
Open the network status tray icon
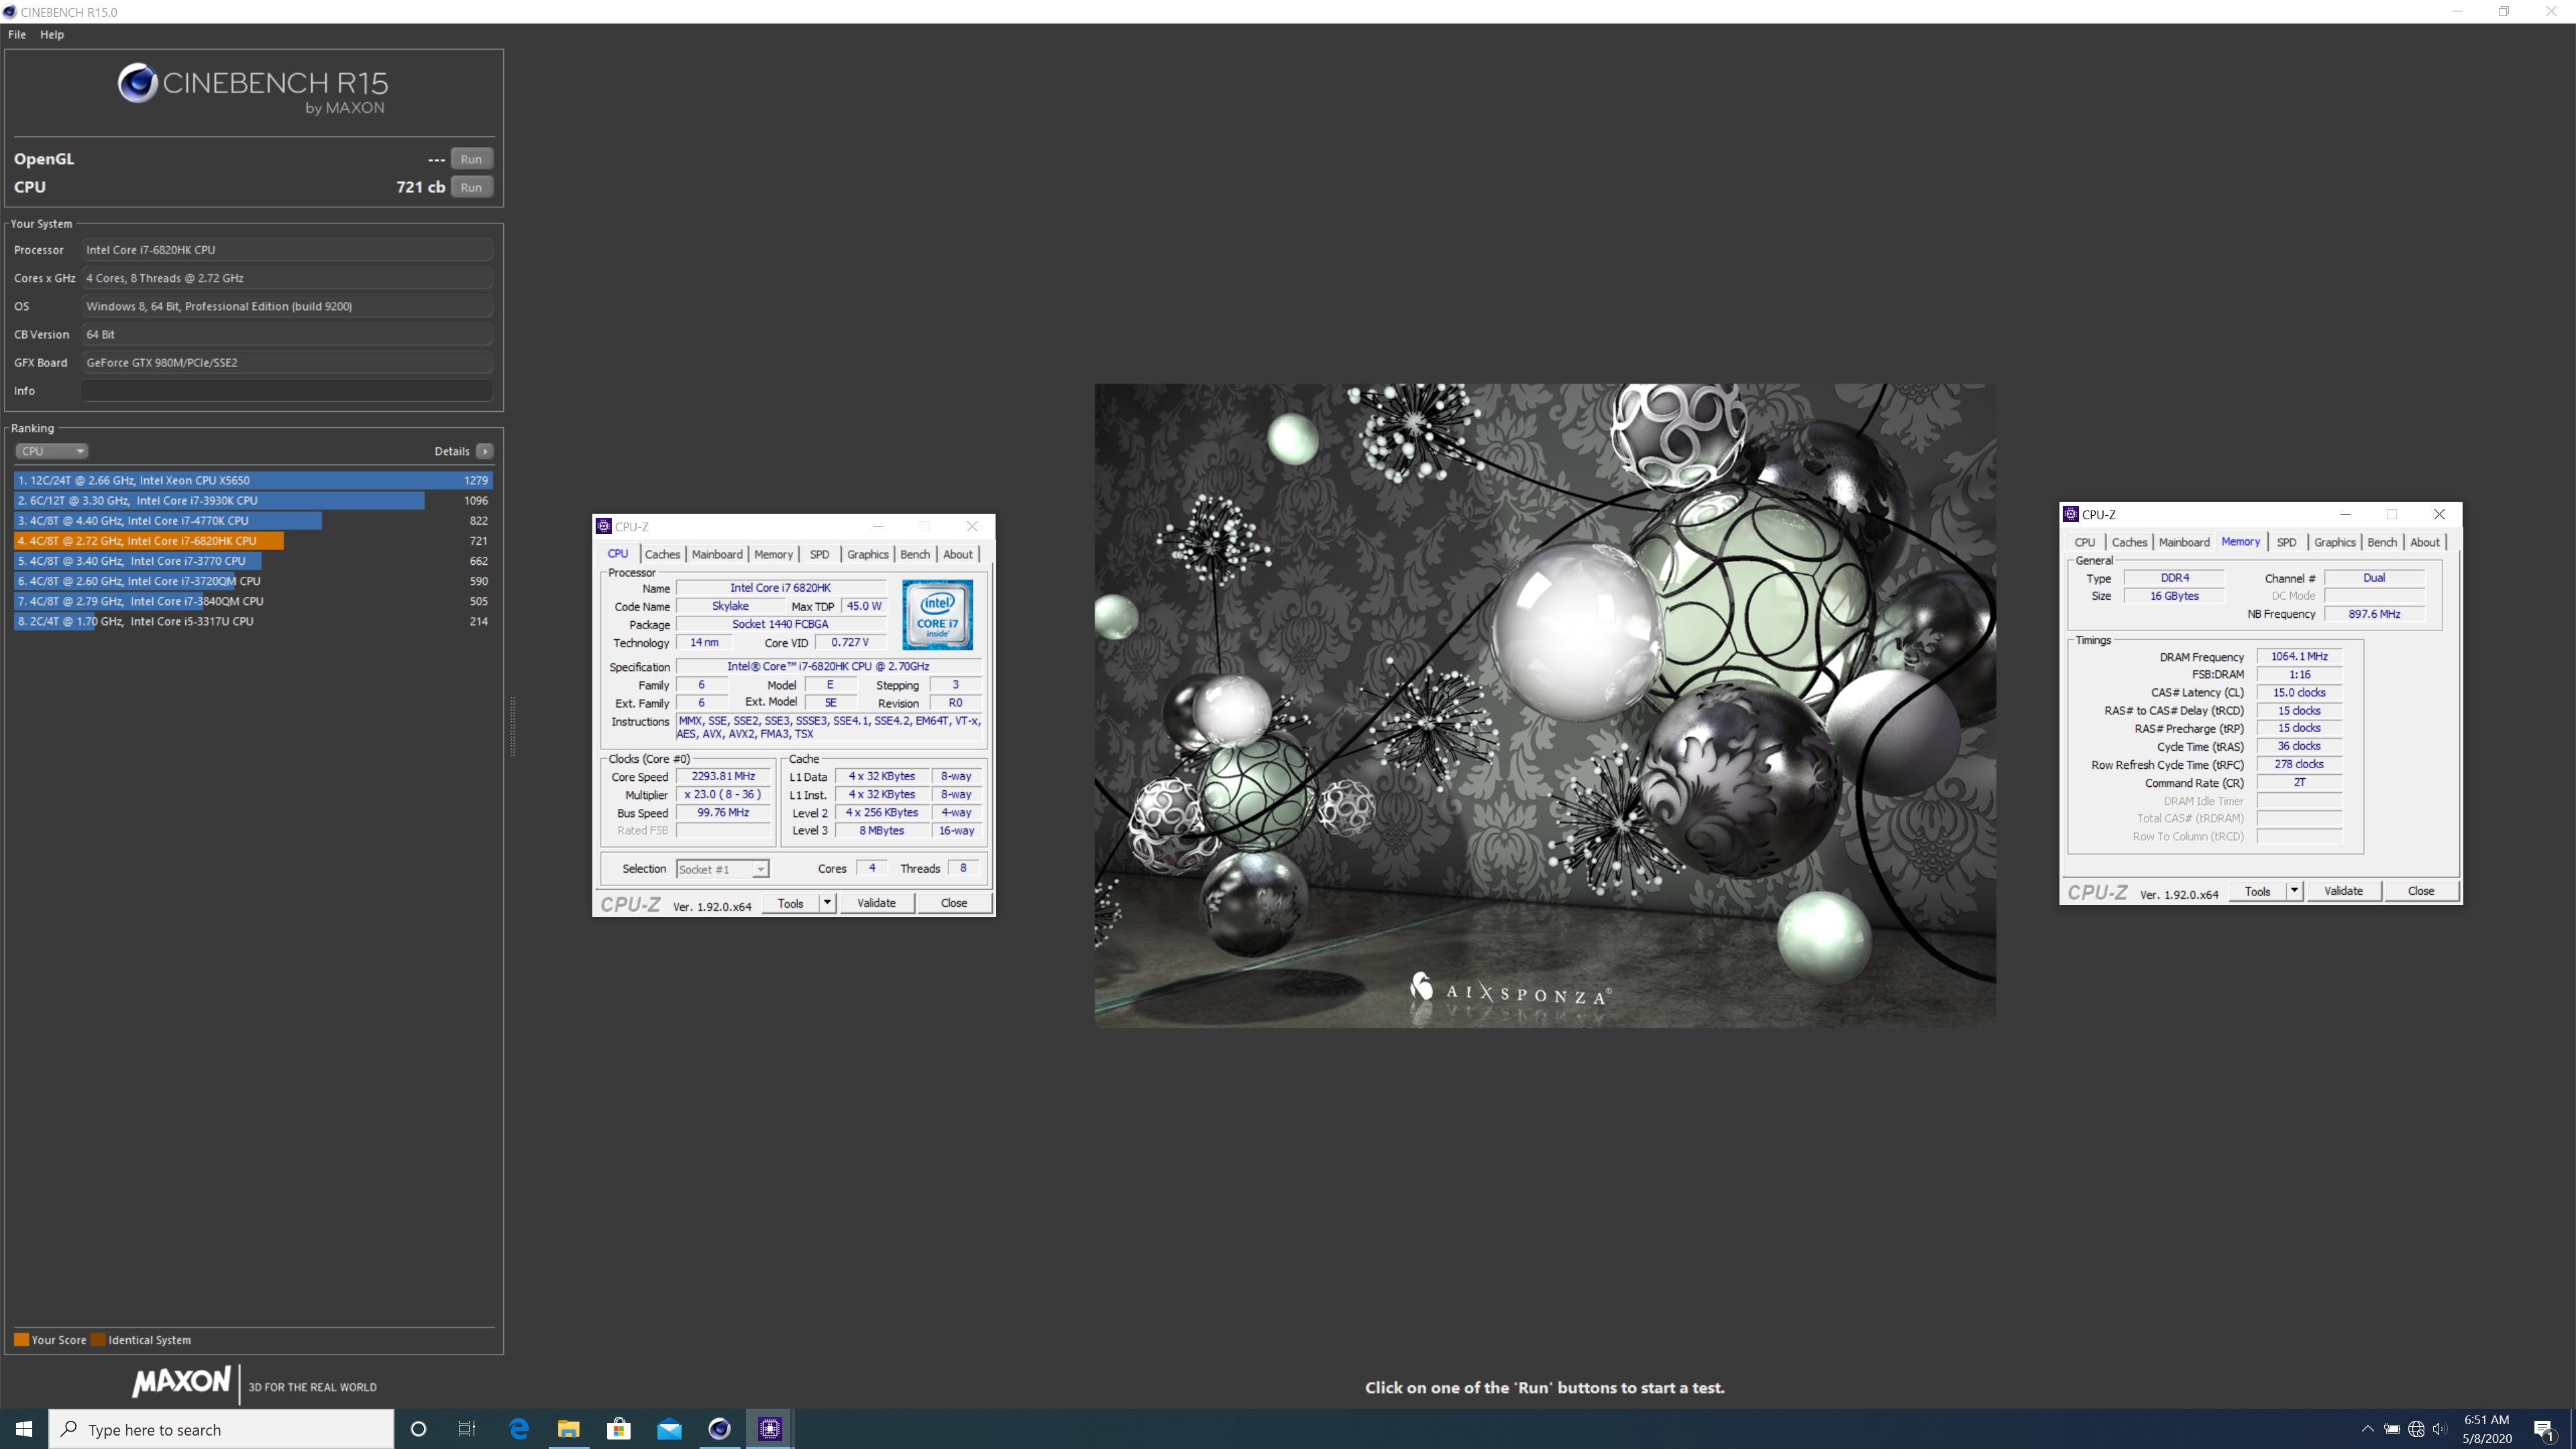click(x=2416, y=1429)
